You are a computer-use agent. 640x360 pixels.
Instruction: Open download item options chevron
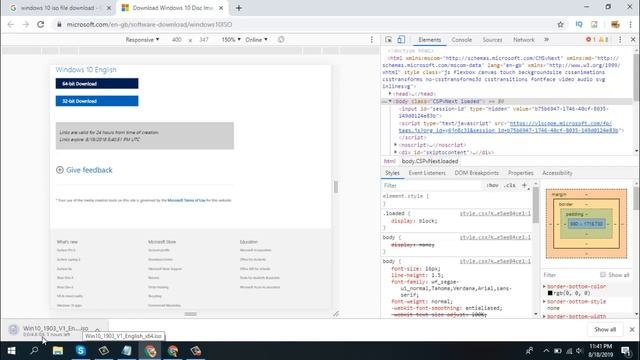[x=97, y=330]
